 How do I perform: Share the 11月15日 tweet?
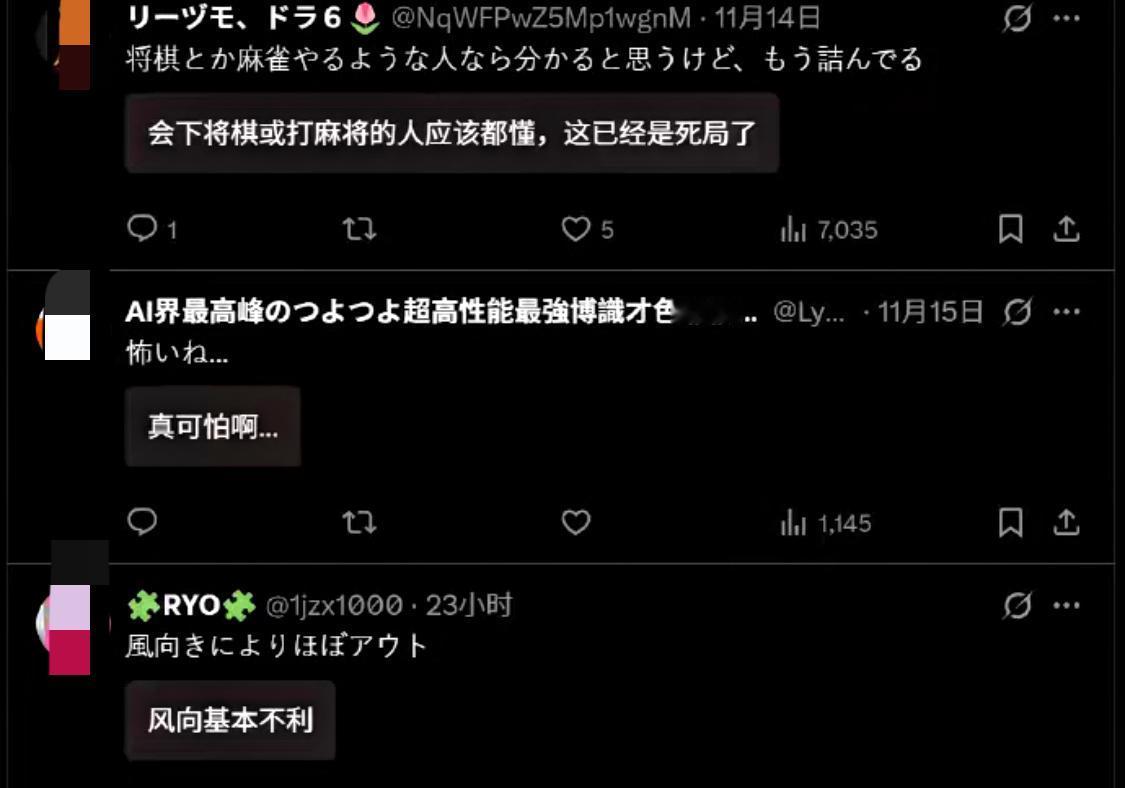(x=1066, y=522)
